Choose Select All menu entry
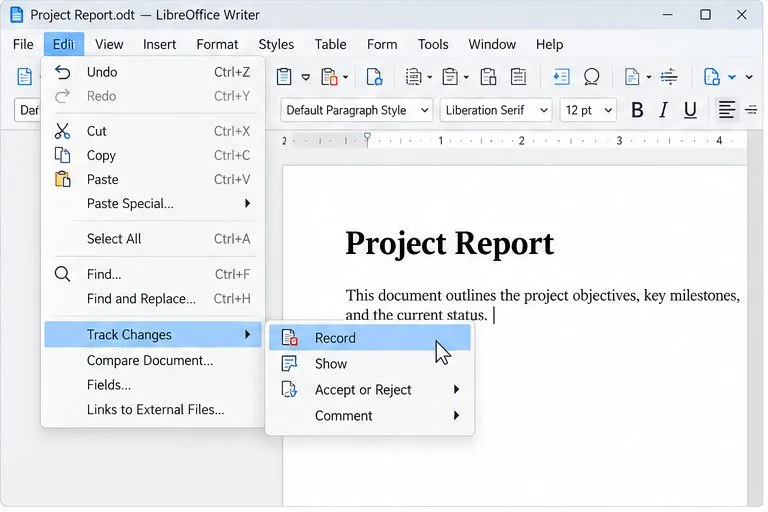This screenshot has width=768, height=512. (153, 239)
